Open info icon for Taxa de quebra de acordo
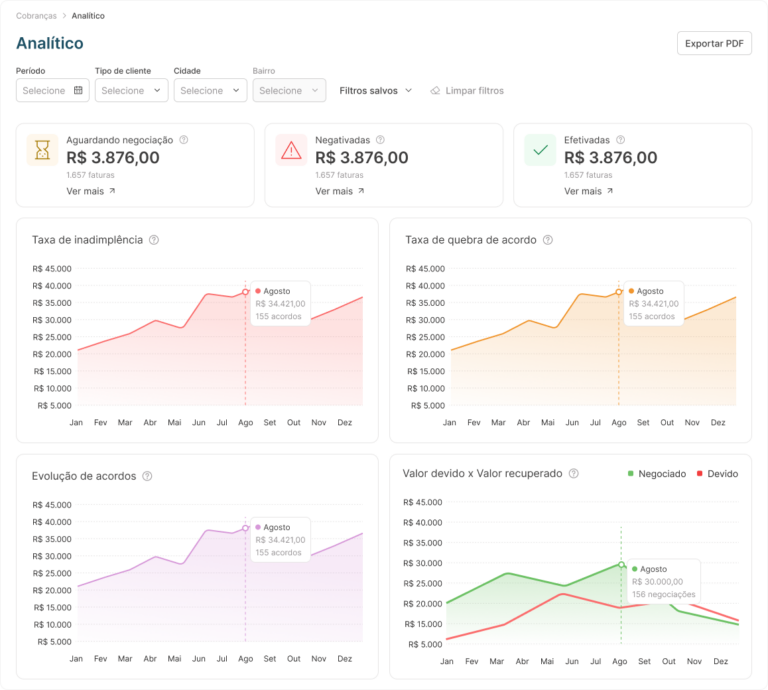Screen dimensions: 768x690 pyautogui.click(x=548, y=240)
